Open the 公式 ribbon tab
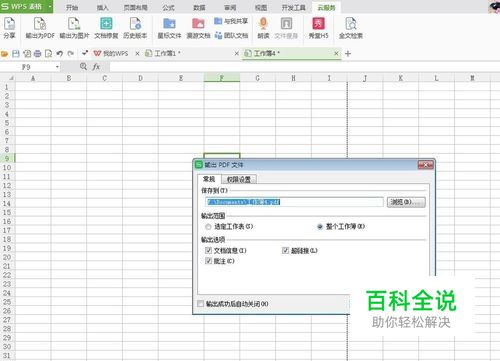The image size is (500, 361). [x=168, y=7]
